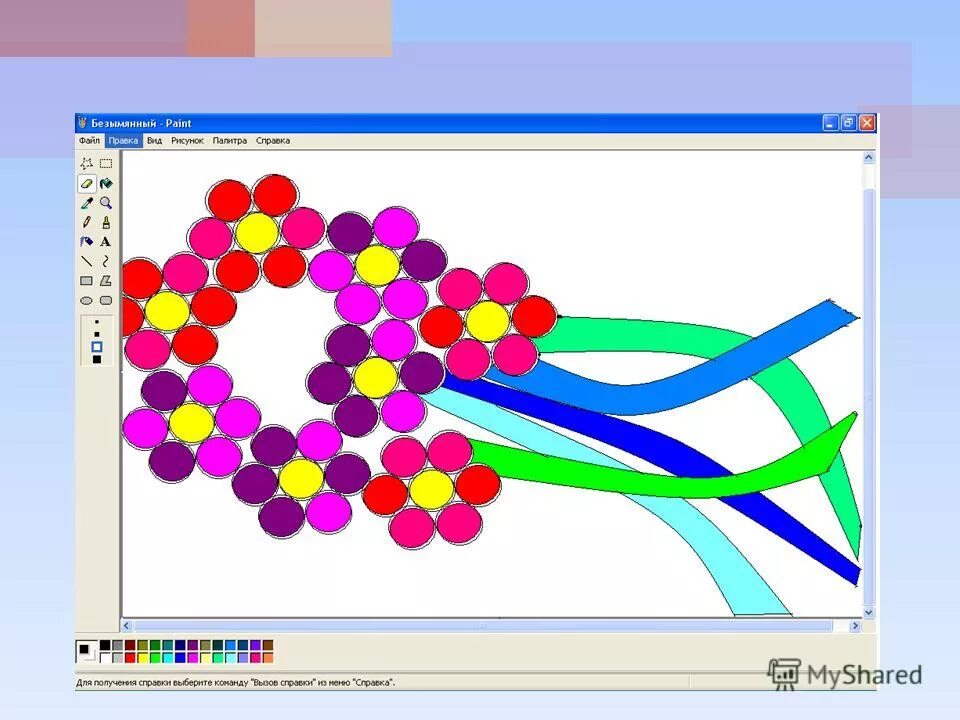Select the Eraser tool

coord(86,184)
